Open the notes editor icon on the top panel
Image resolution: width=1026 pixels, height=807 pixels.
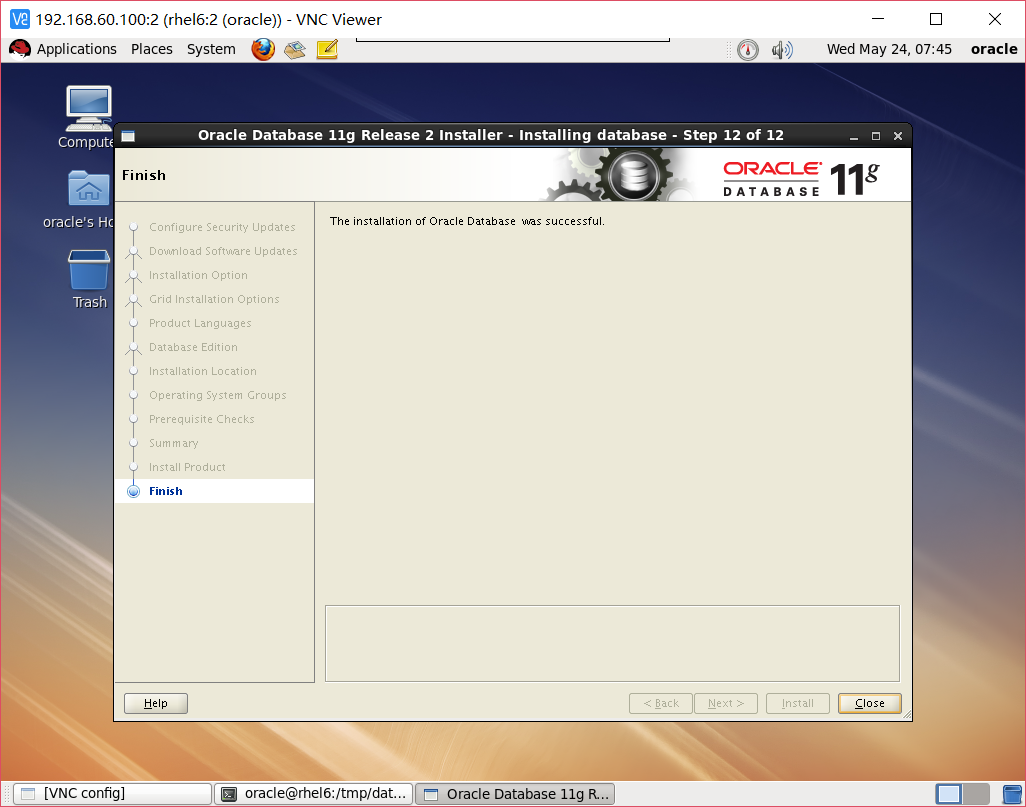pos(326,48)
